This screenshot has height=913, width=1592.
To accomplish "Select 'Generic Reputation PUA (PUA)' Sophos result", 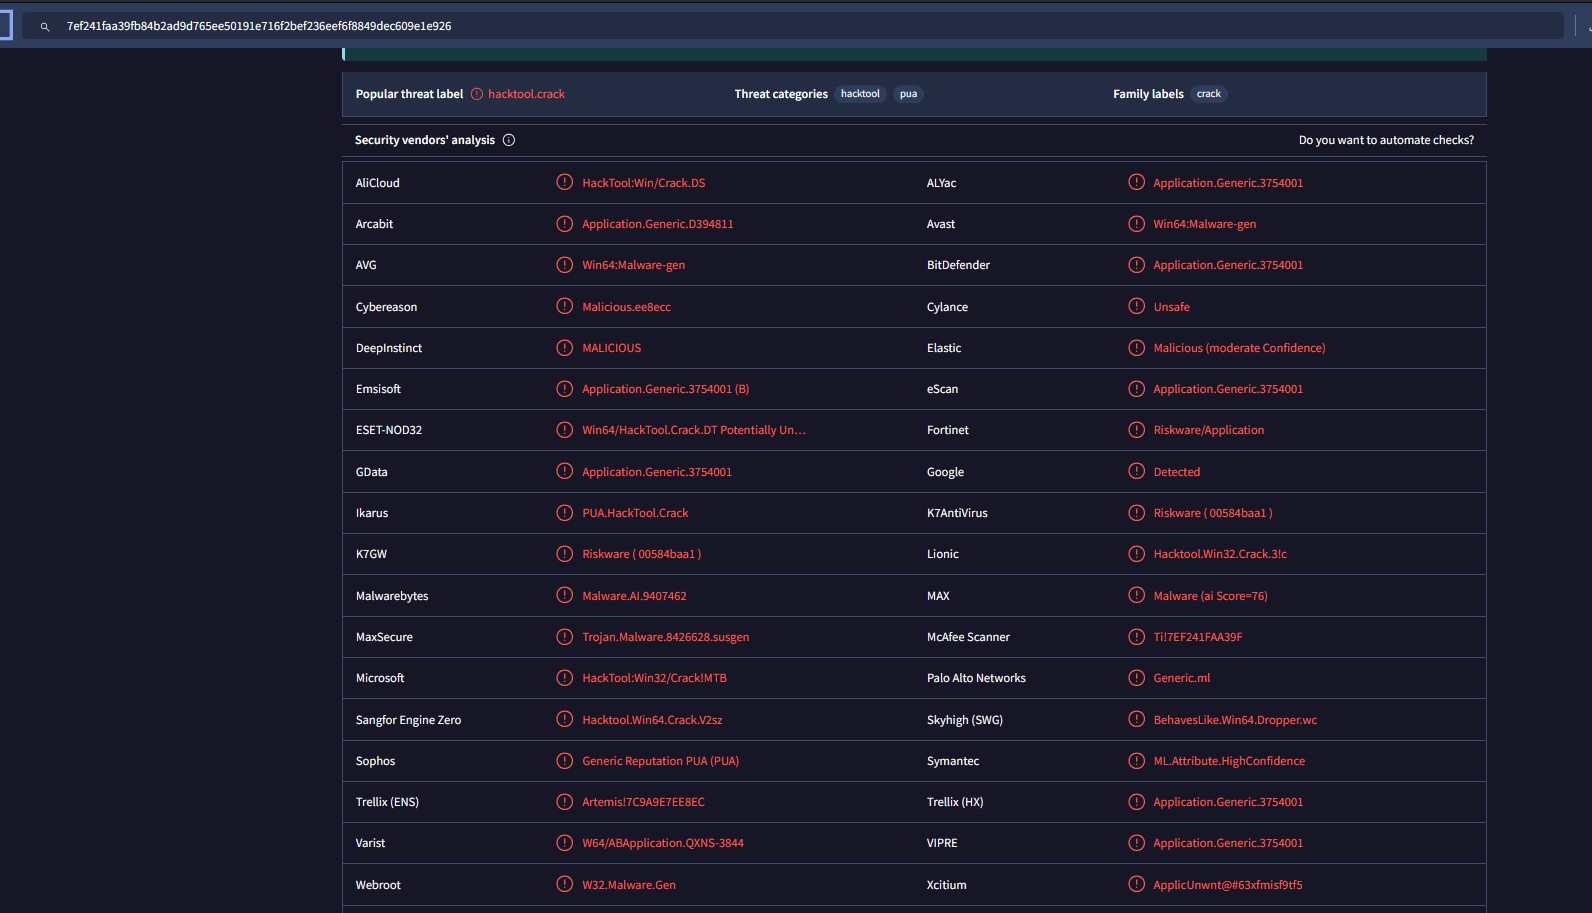I will 661,761.
